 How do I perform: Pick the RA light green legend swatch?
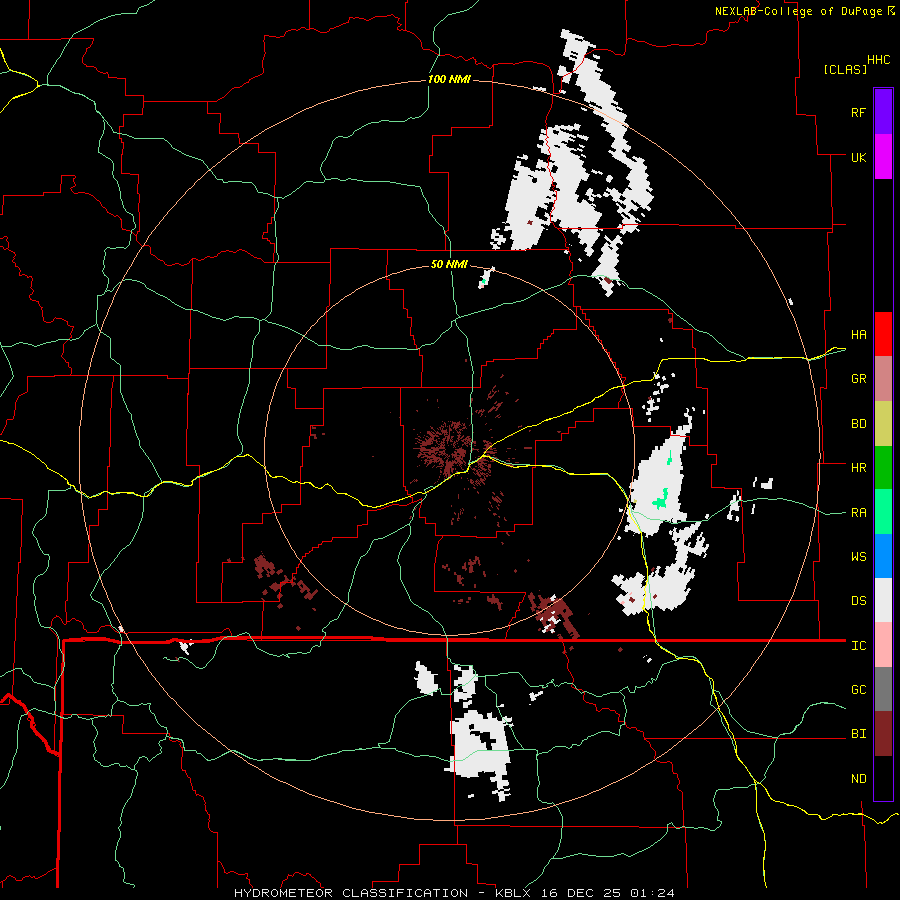883,512
